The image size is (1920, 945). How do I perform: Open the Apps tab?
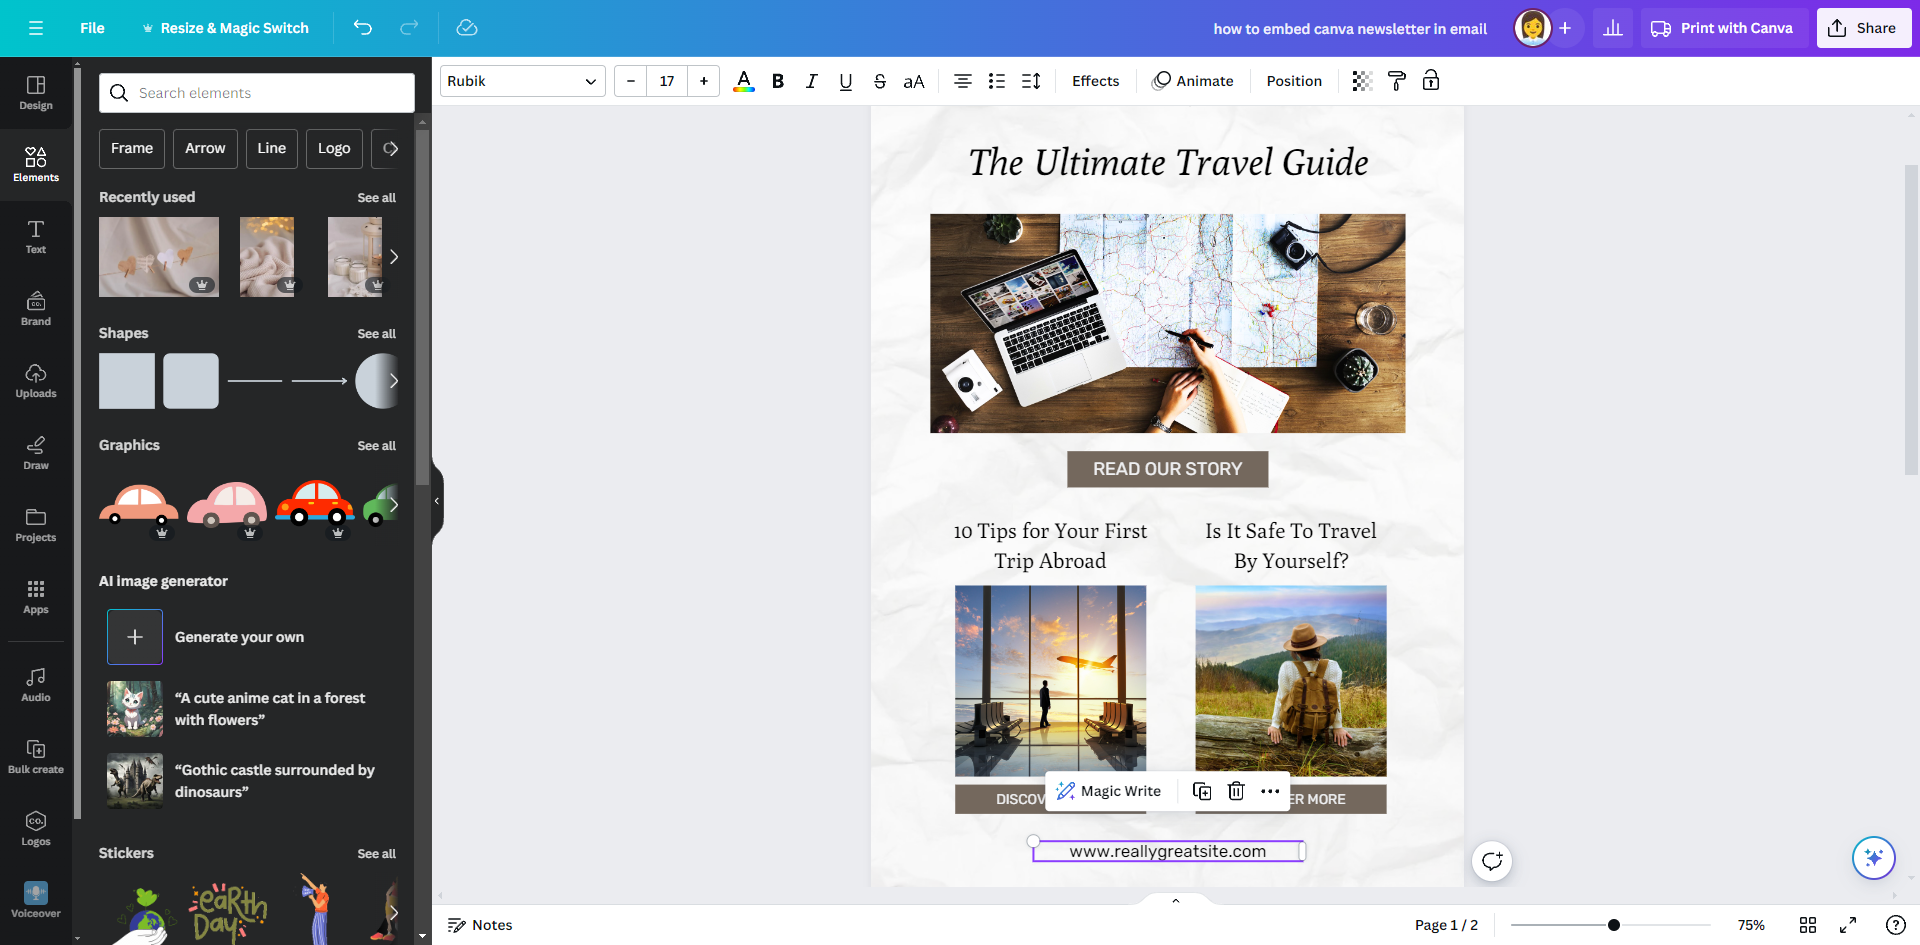pyautogui.click(x=36, y=597)
